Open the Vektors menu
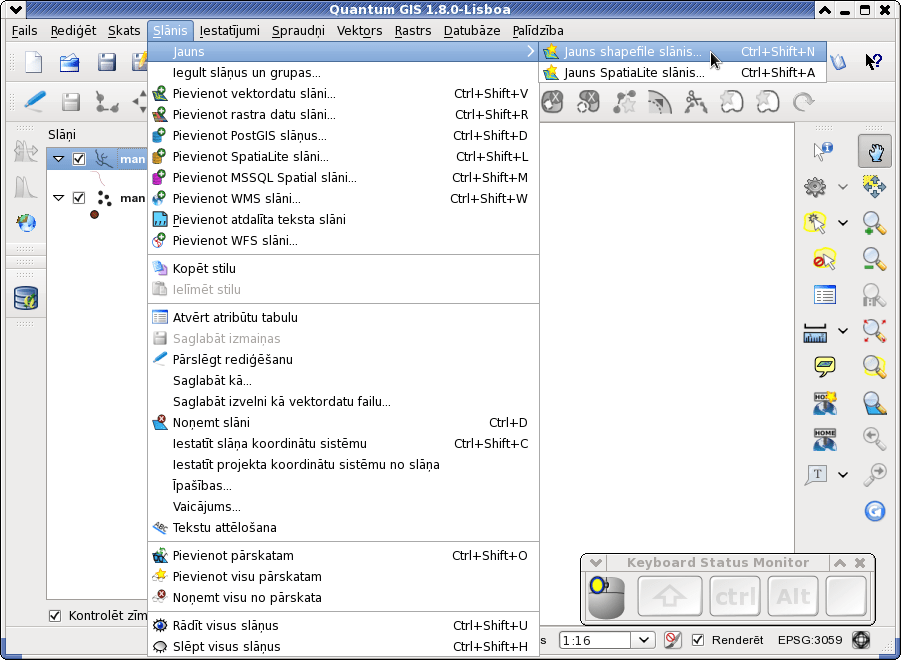This screenshot has height=660, width=901. point(359,30)
